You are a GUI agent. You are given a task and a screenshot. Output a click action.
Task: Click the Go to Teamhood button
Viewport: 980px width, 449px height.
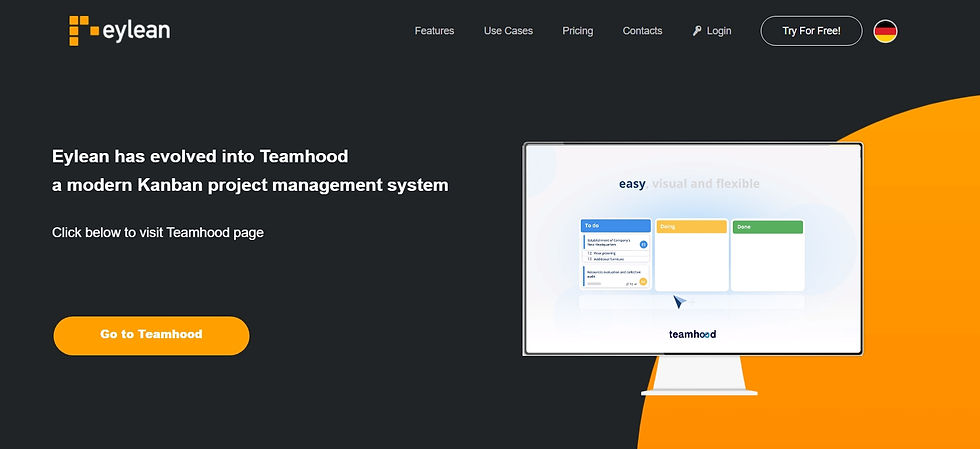pyautogui.click(x=151, y=335)
